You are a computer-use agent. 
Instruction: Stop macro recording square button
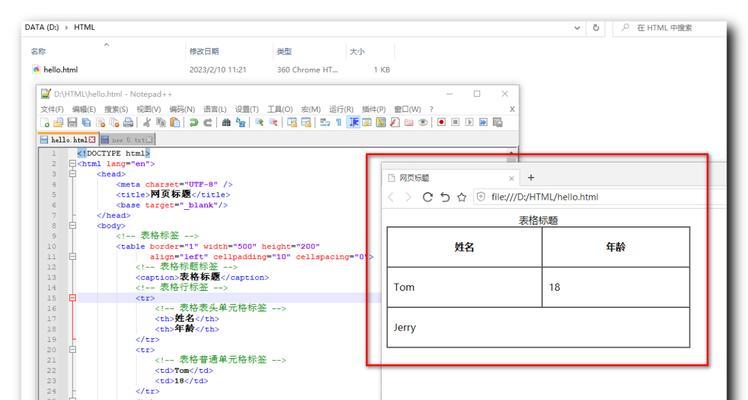(x=456, y=123)
